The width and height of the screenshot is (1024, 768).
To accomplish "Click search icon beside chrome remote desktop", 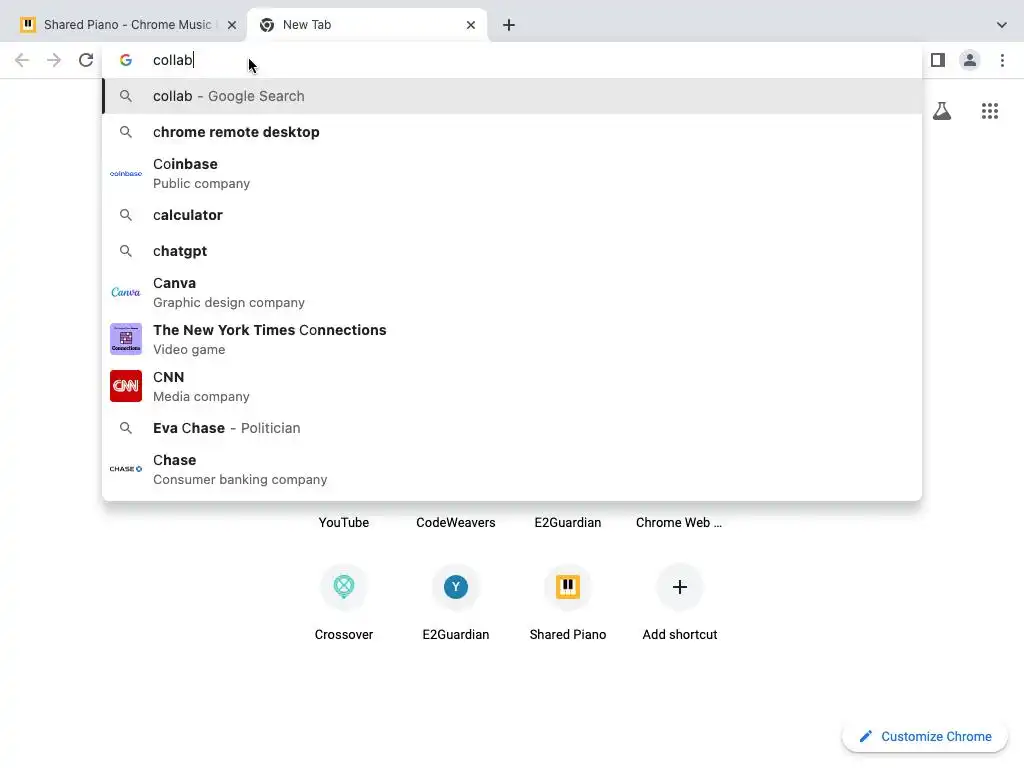I will tap(126, 132).
